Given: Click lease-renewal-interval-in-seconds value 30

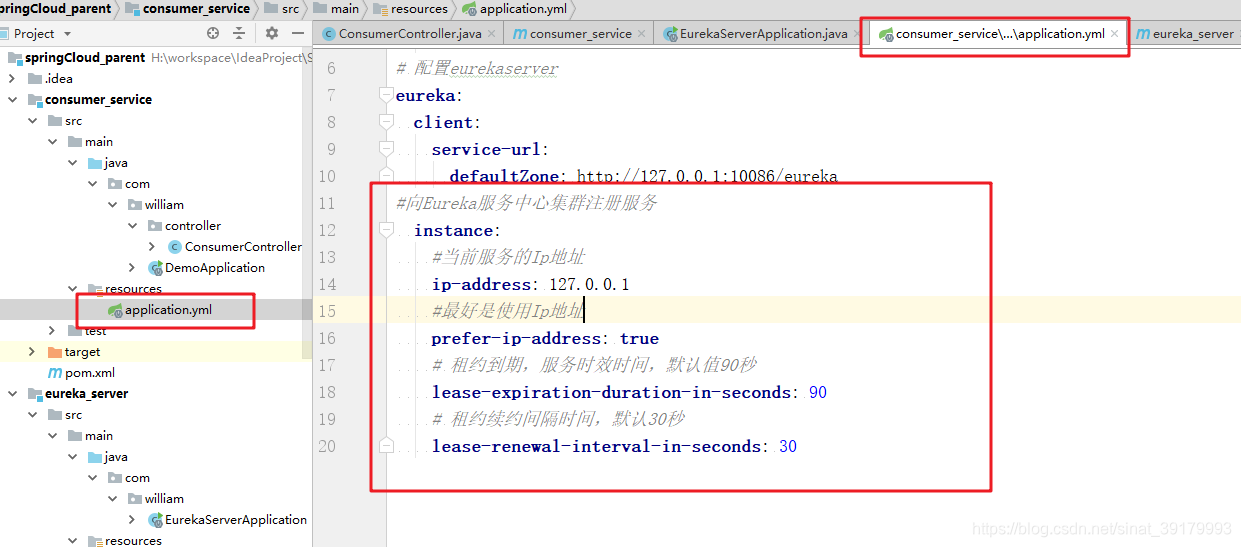Looking at the screenshot, I should (788, 447).
